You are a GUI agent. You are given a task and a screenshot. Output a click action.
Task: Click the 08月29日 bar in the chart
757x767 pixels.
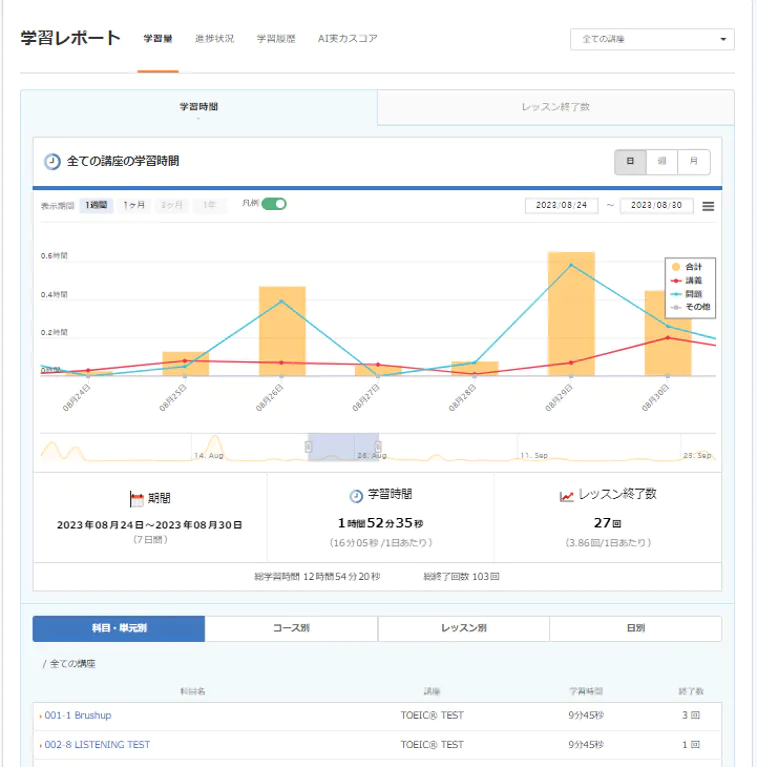coord(571,313)
